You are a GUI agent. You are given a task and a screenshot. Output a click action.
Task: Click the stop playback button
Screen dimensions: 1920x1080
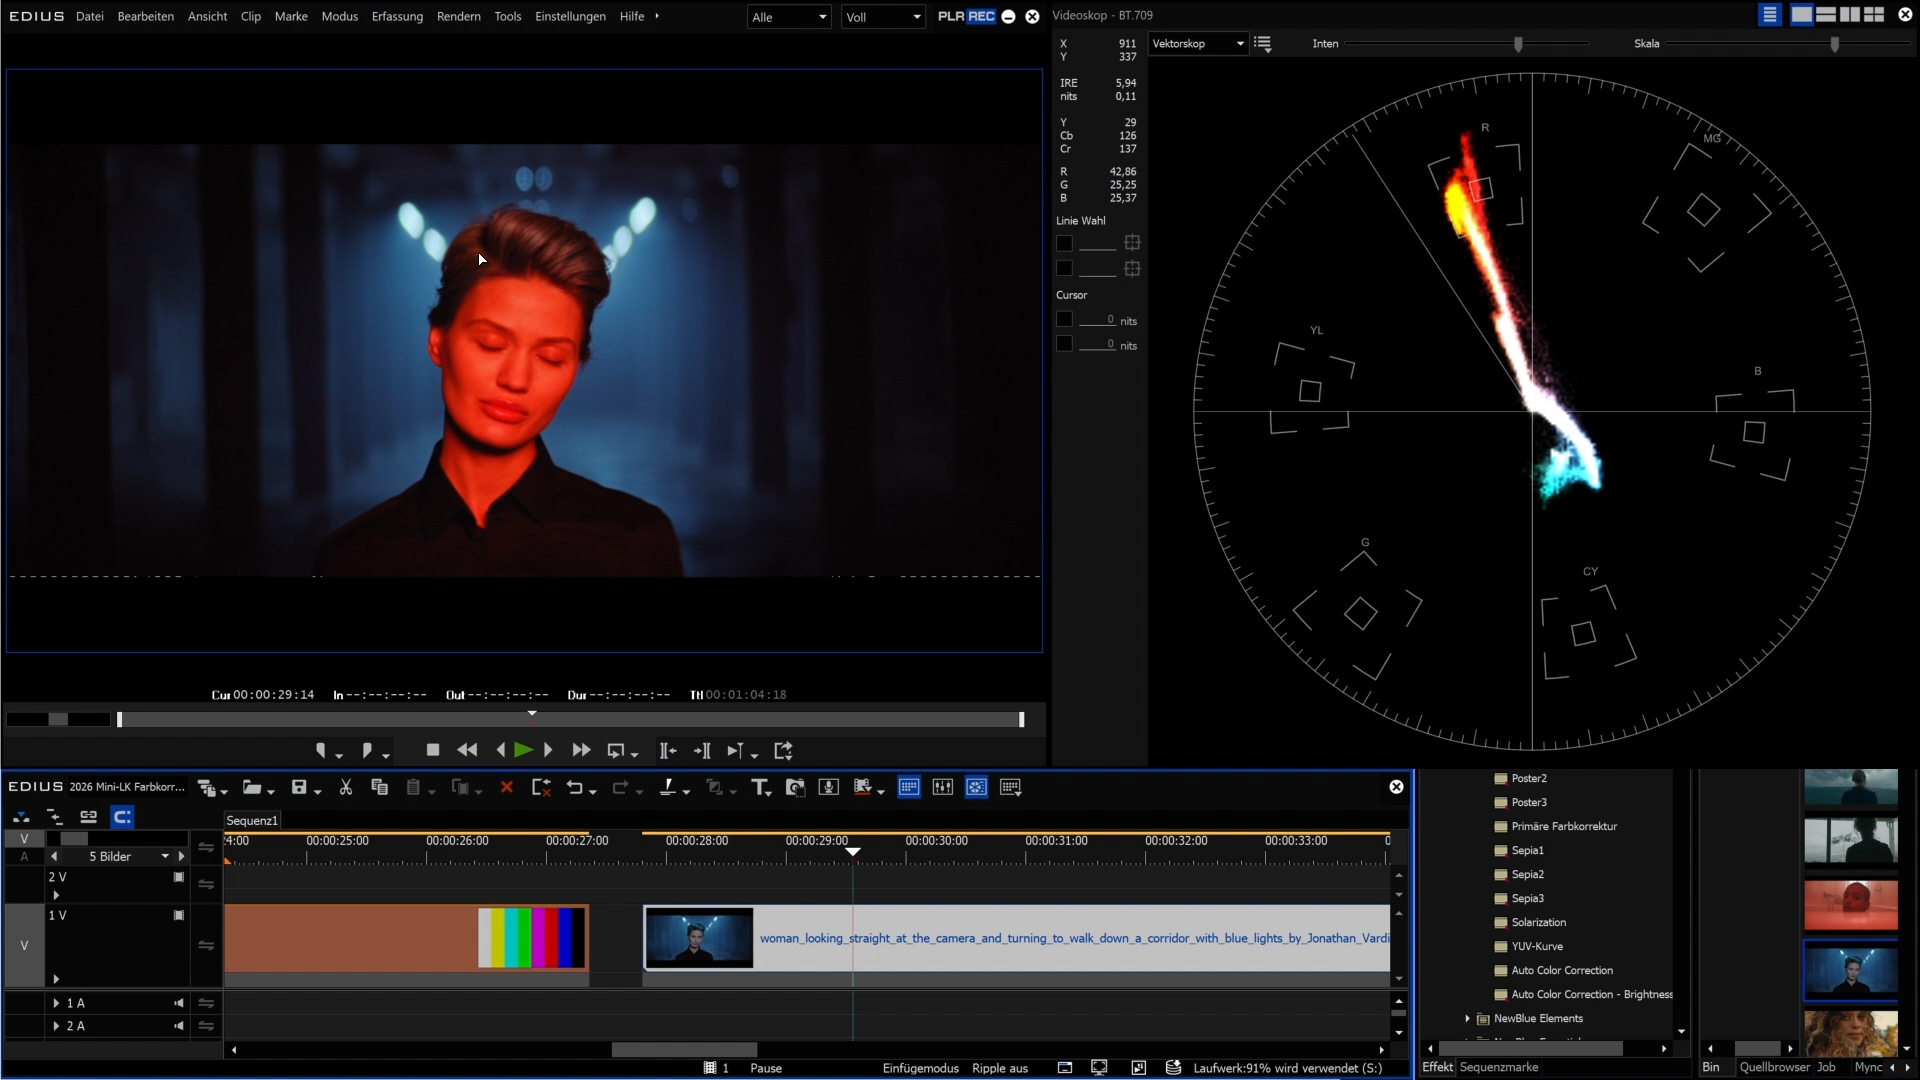433,750
